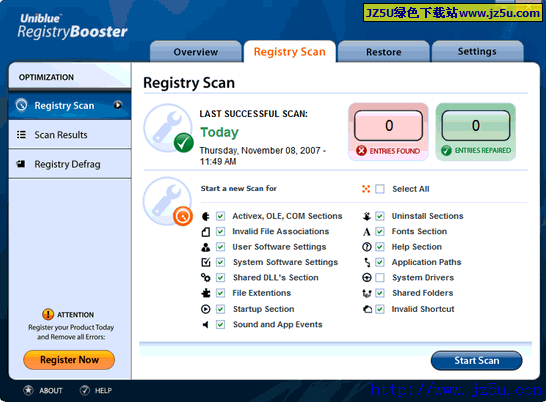Toggle System Software Settings checkbox
The width and height of the screenshot is (546, 402).
pyautogui.click(x=220, y=262)
